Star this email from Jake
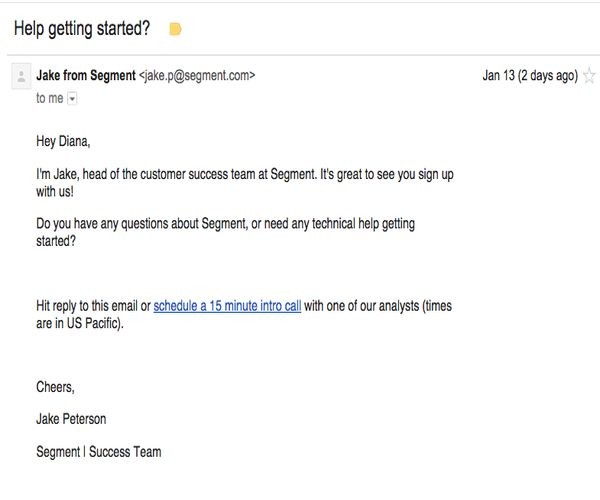600x500 pixels. pos(589,76)
